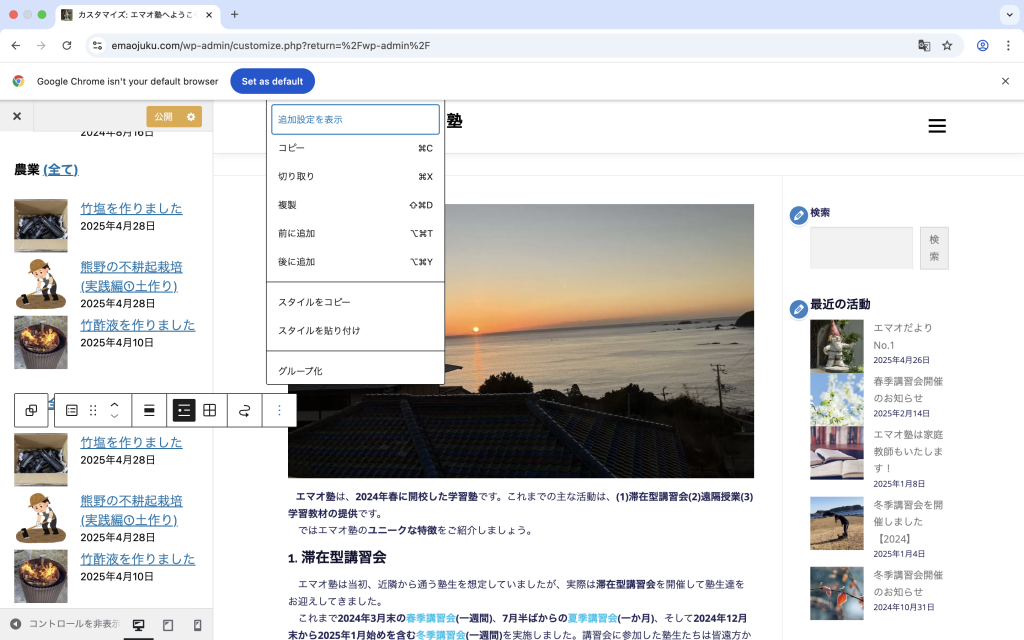Dismiss the default browser notification bar
The image size is (1024, 640).
click(1005, 81)
